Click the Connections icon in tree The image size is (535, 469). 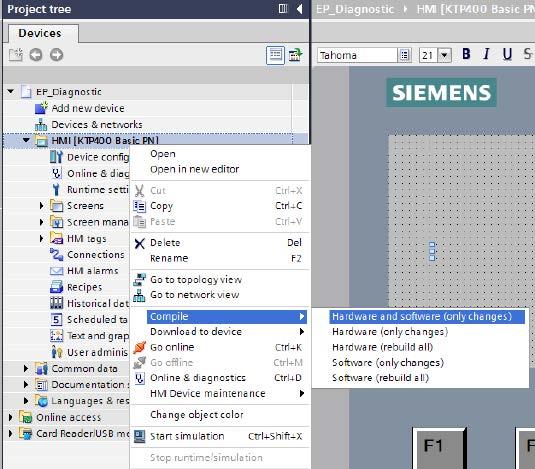pos(56,254)
